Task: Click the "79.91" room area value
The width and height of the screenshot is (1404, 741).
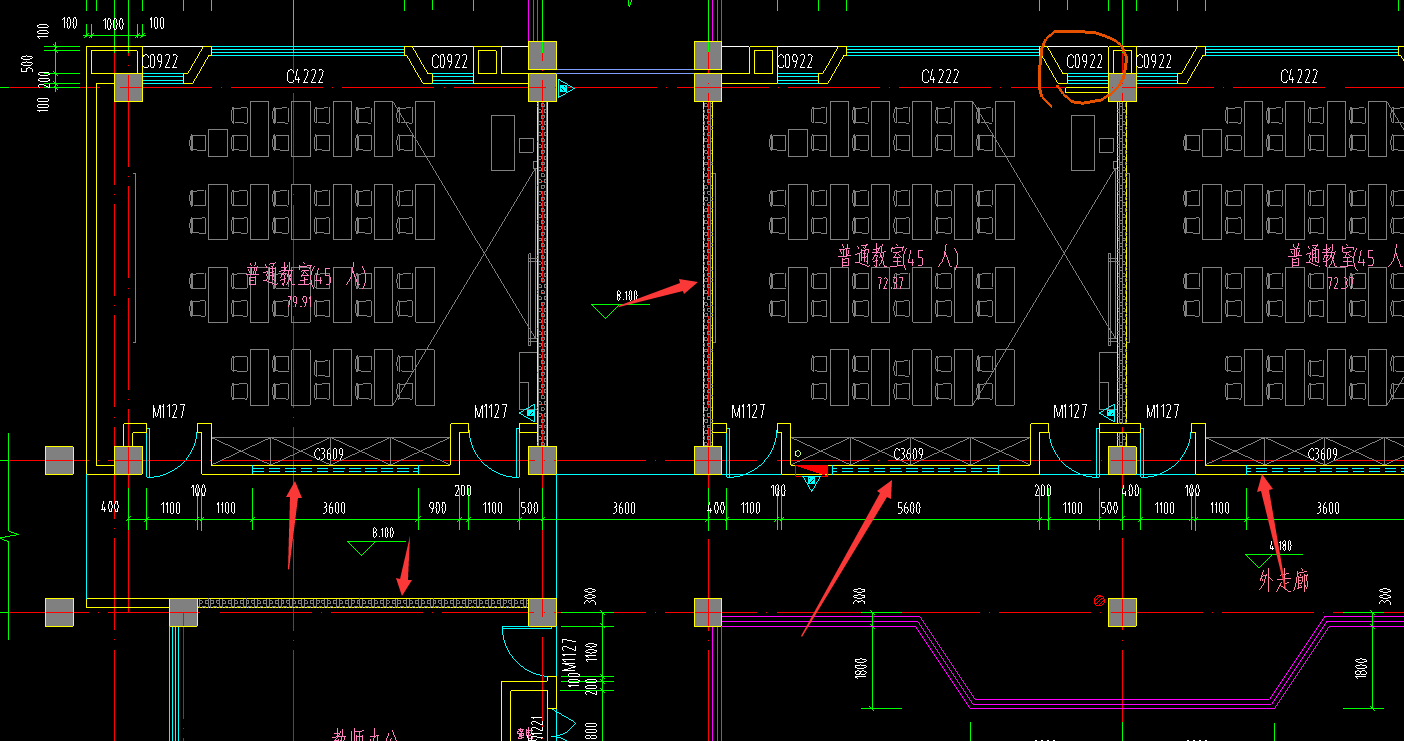Action: click(299, 300)
